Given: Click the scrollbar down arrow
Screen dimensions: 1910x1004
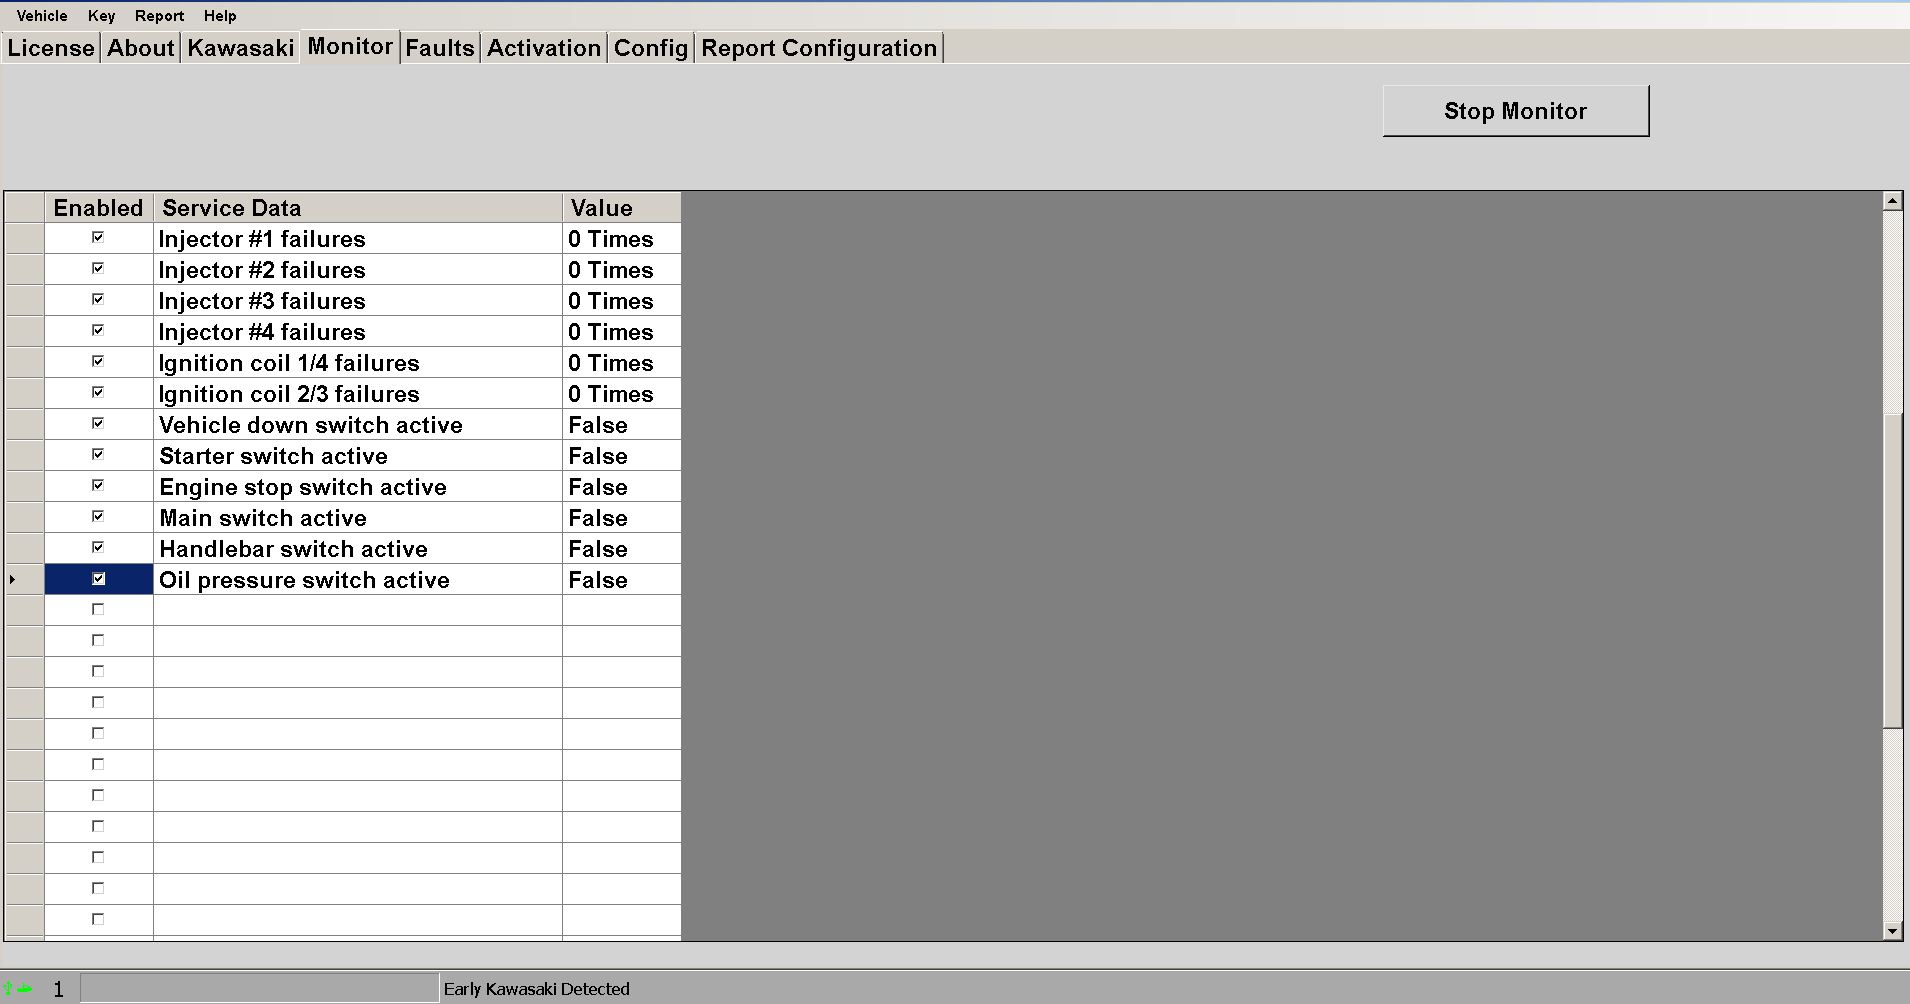Looking at the screenshot, I should [1892, 930].
